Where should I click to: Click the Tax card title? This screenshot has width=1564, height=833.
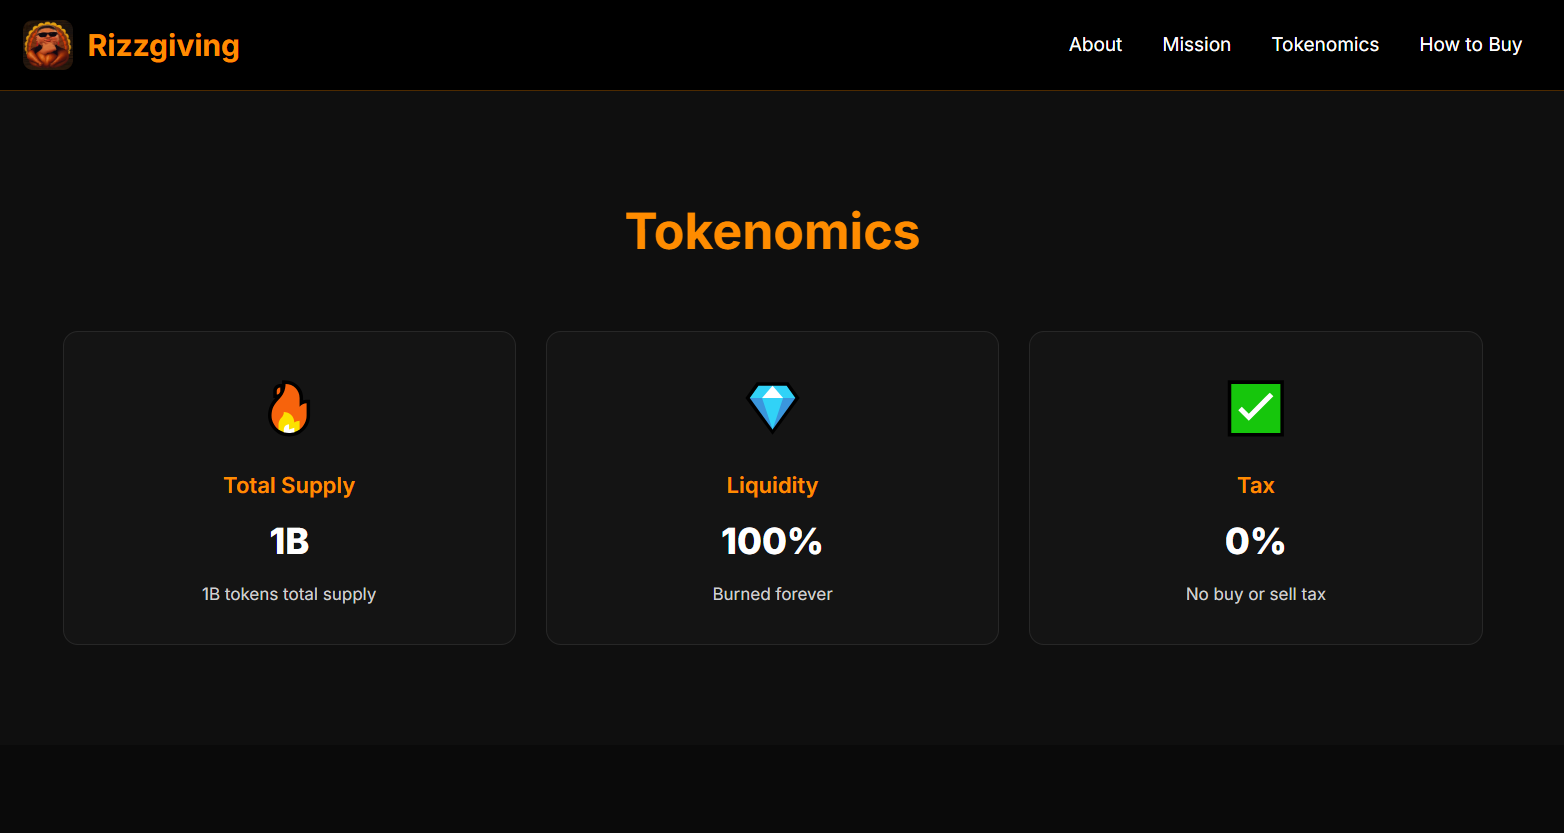(1255, 486)
